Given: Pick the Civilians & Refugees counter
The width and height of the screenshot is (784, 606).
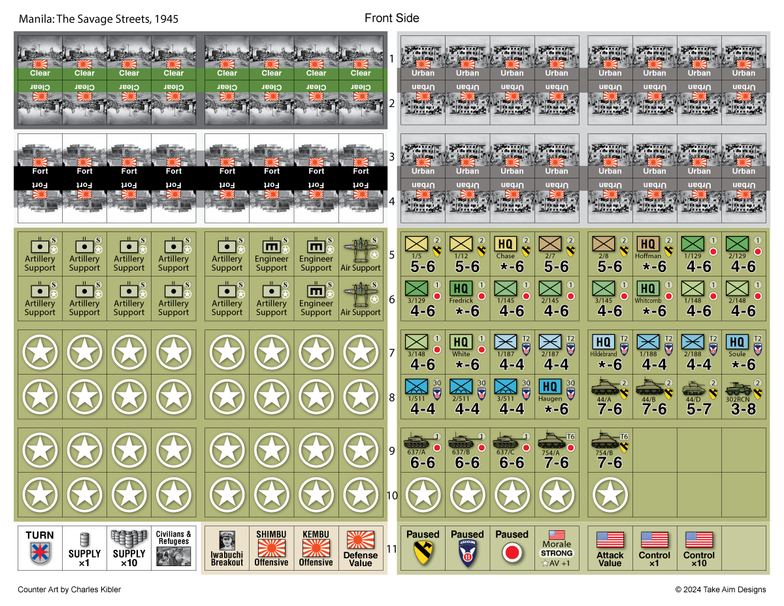Looking at the screenshot, I should tap(173, 548).
